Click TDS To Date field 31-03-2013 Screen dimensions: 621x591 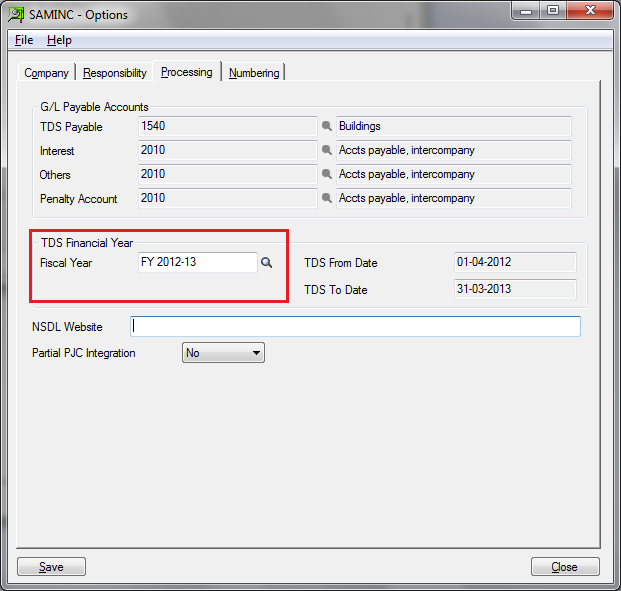pos(515,289)
